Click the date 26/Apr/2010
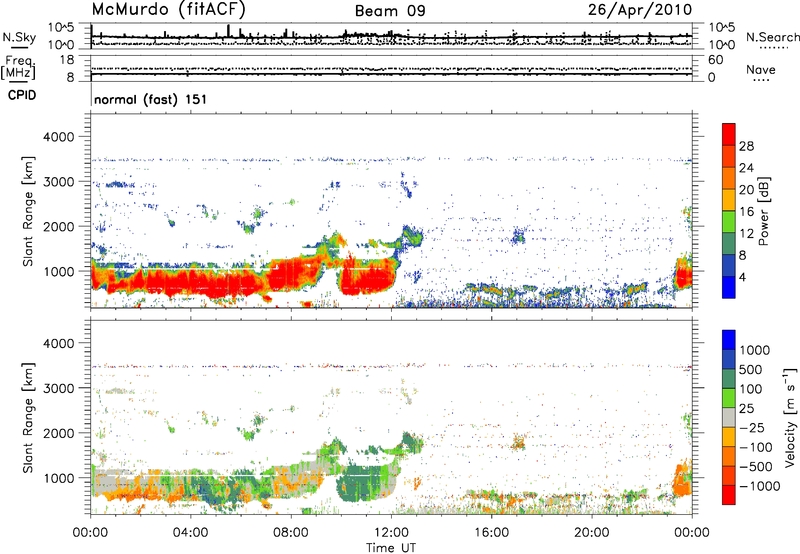 click(x=640, y=10)
